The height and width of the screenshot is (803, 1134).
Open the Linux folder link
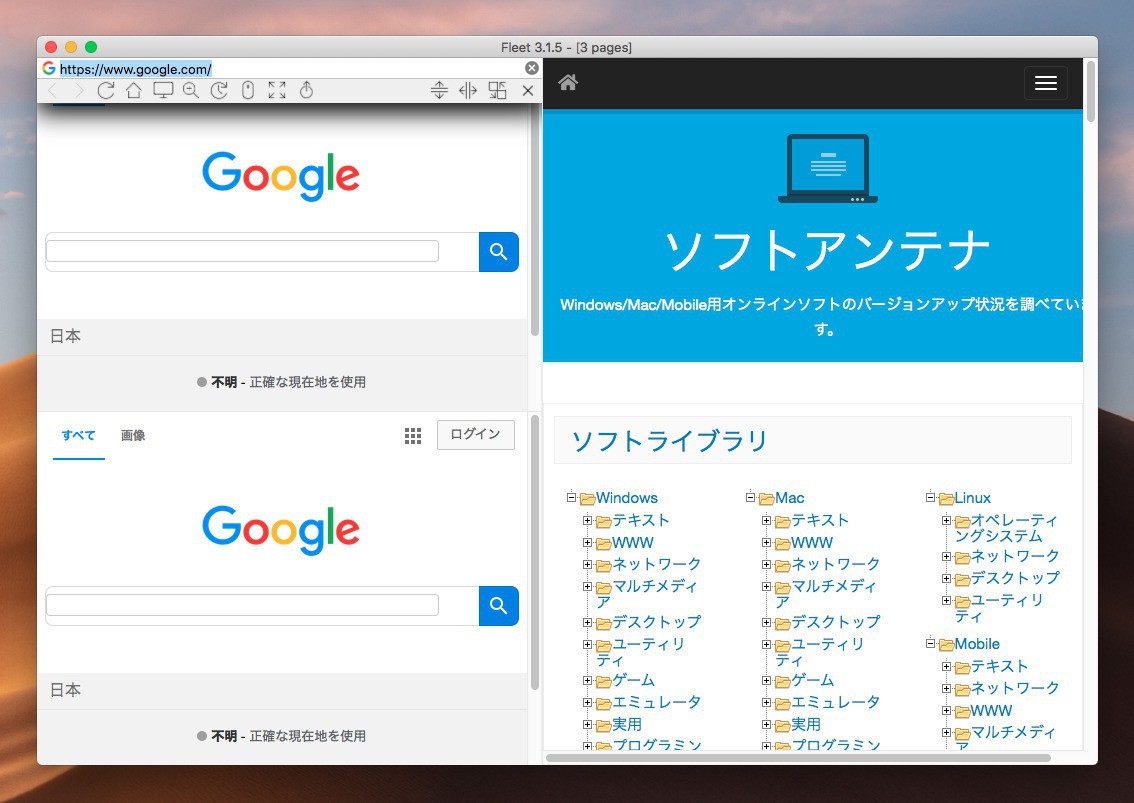click(972, 498)
